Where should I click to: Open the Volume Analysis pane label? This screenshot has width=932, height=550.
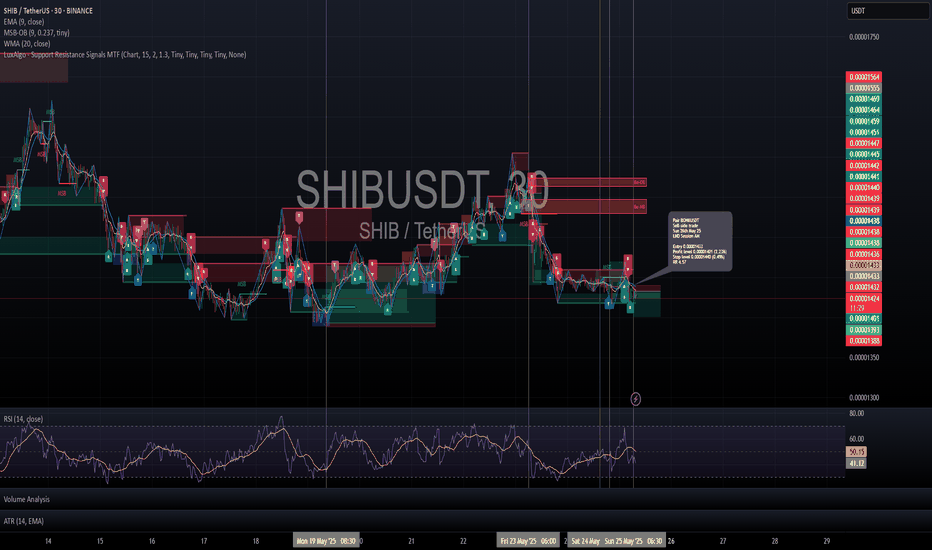27,499
